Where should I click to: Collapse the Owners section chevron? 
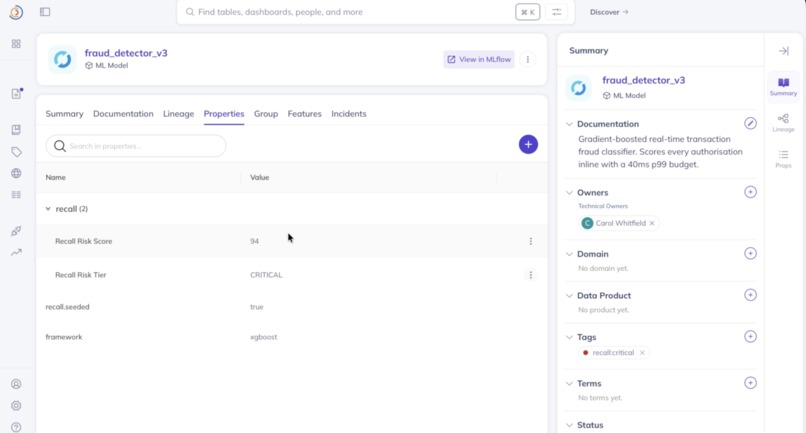(x=569, y=193)
